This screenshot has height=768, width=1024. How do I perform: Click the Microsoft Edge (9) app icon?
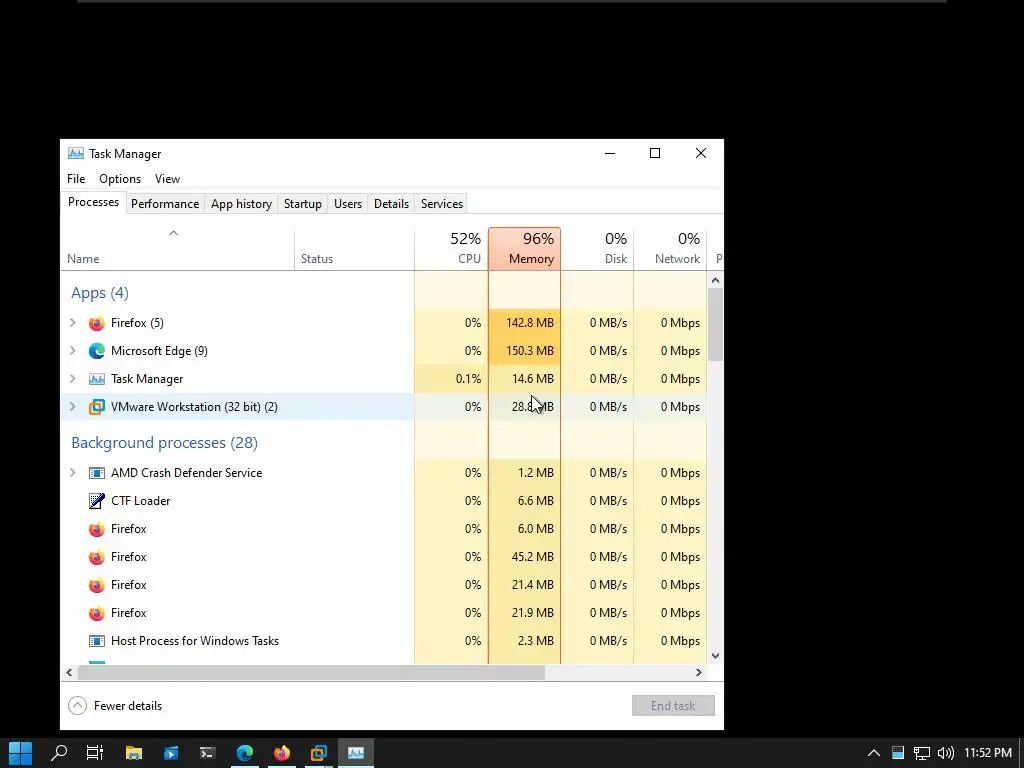(97, 351)
